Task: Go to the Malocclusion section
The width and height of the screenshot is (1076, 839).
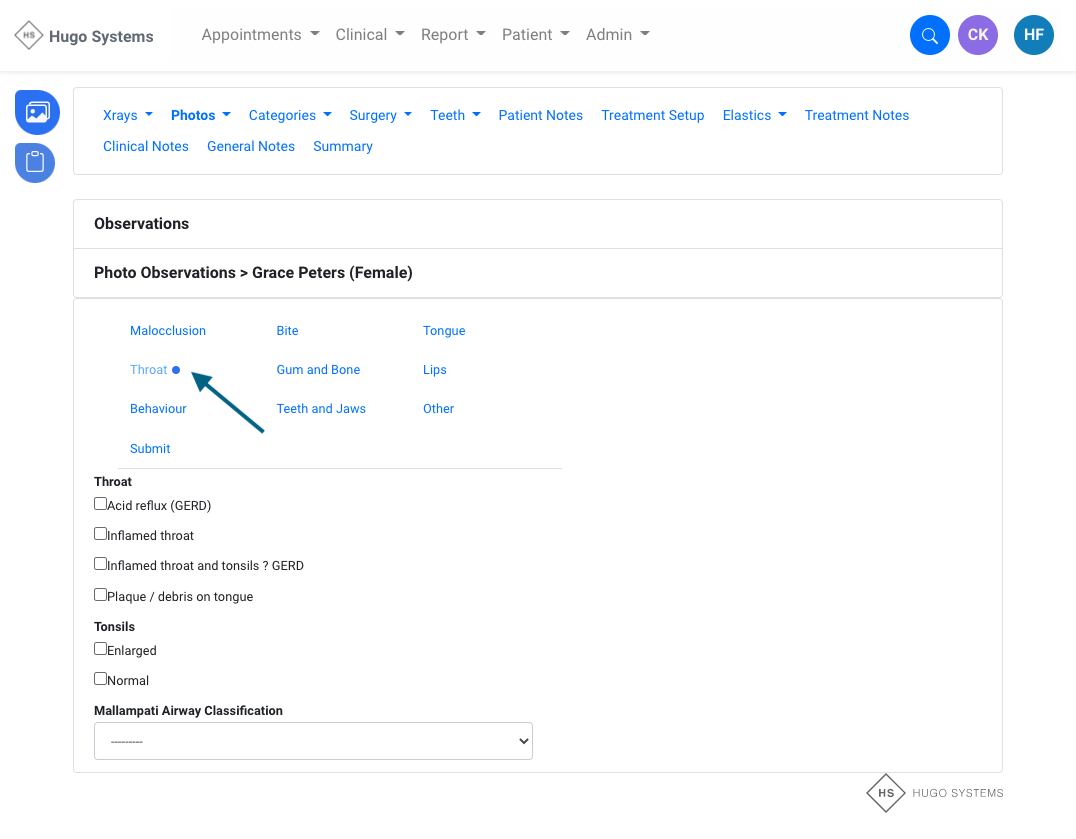Action: coord(168,331)
